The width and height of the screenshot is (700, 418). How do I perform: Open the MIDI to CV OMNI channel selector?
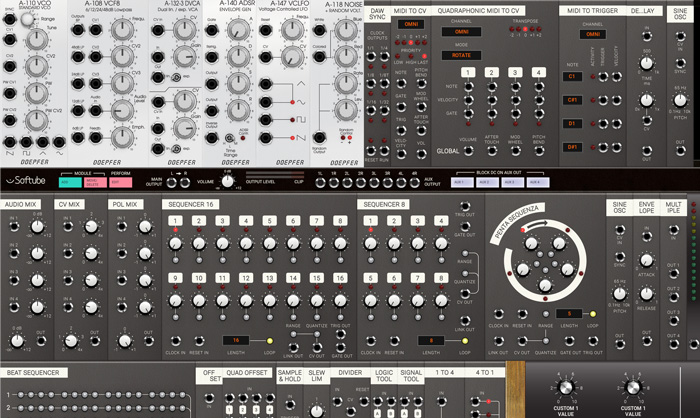pyautogui.click(x=411, y=24)
